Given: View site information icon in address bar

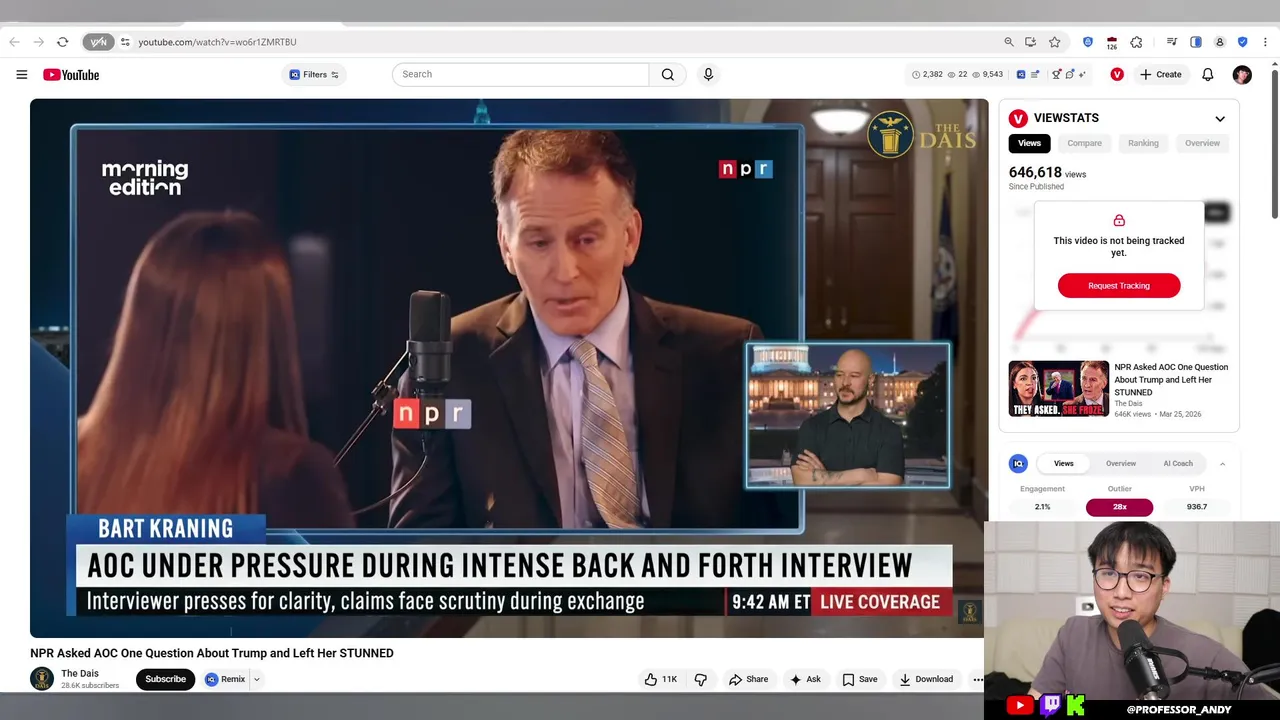Looking at the screenshot, I should click(125, 42).
